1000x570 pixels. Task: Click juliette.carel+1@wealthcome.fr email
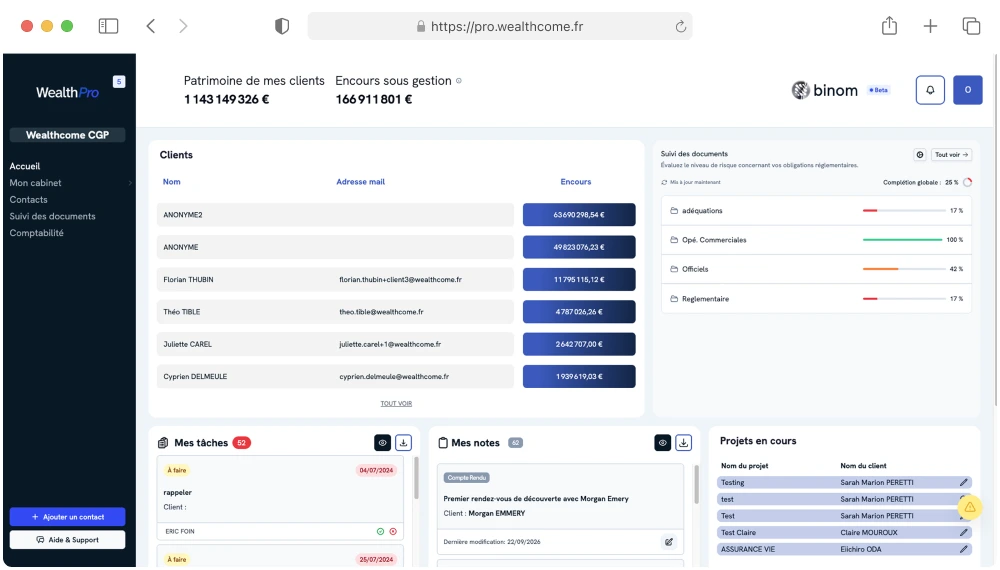coord(390,344)
